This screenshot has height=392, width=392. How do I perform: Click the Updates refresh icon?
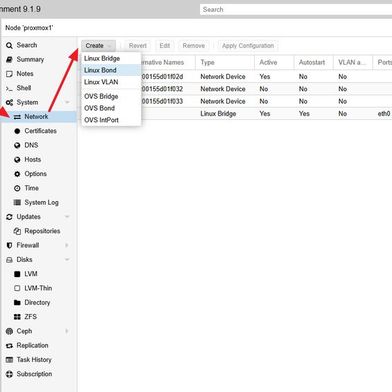[x=9, y=217]
